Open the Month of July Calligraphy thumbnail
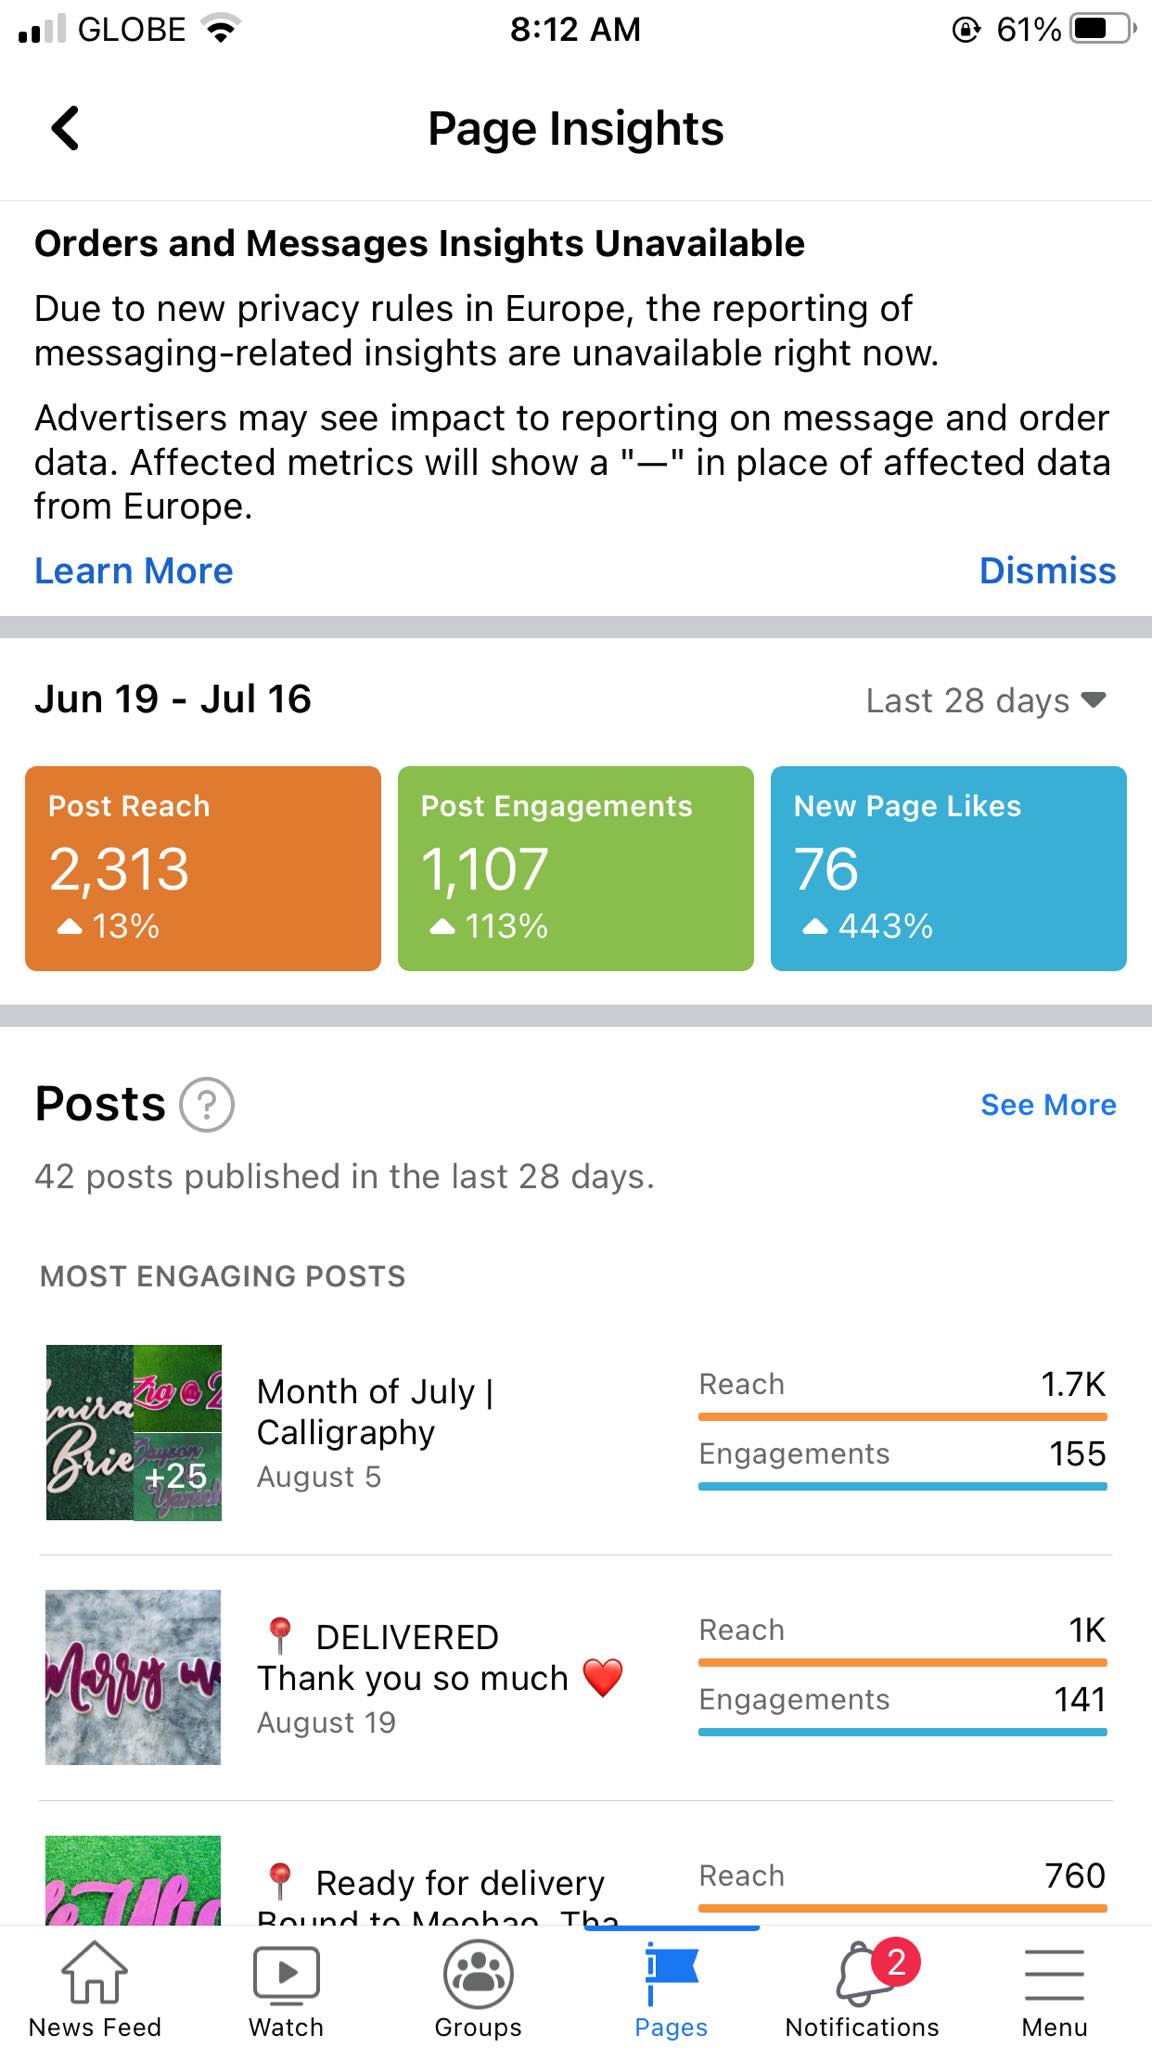 [x=134, y=1432]
